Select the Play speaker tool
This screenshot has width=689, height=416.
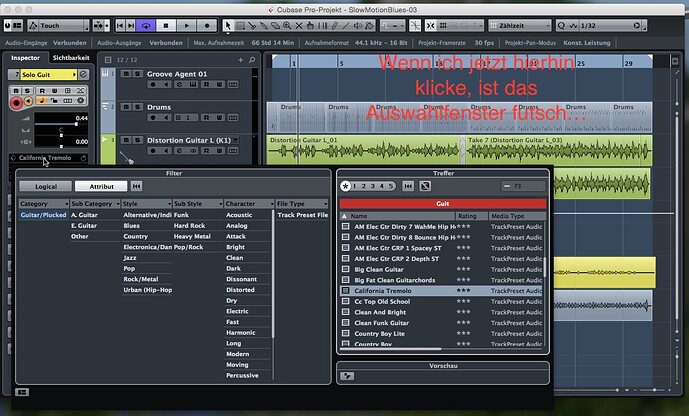click(358, 25)
